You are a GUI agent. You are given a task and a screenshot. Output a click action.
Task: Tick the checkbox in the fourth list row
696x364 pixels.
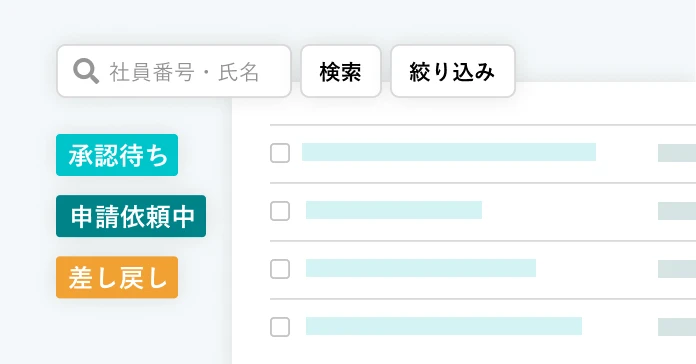point(280,327)
